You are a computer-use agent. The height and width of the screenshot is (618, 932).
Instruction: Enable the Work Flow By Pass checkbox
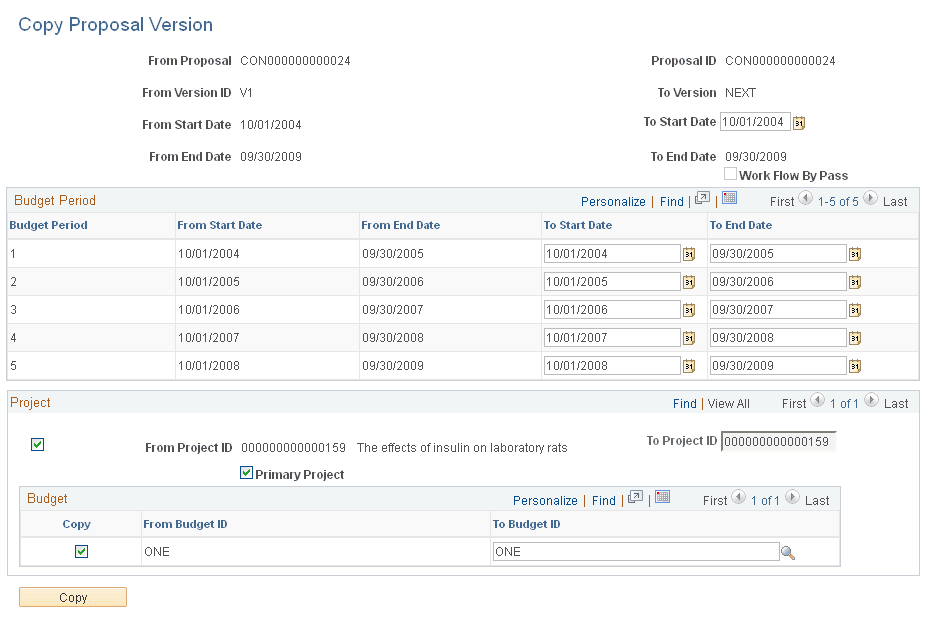730,174
